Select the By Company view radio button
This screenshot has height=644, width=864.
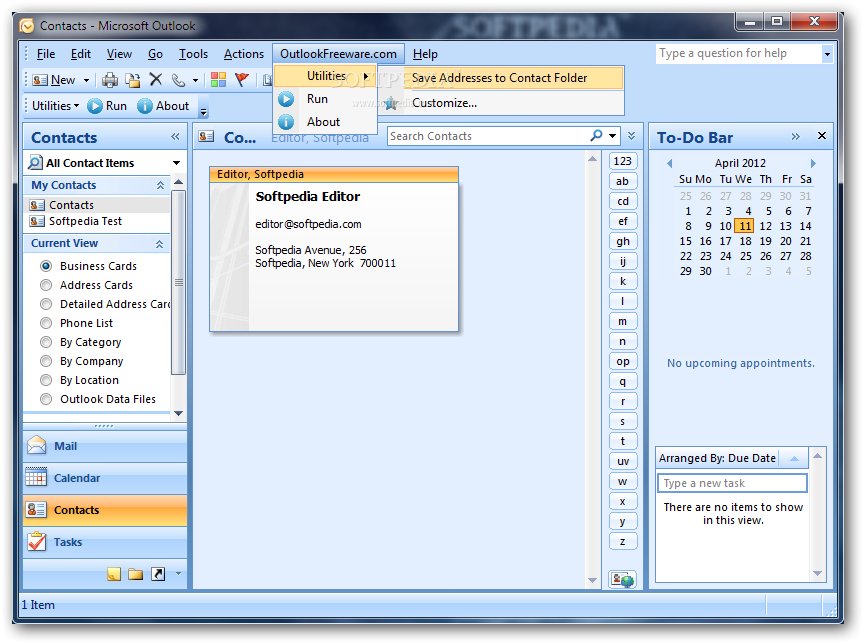(x=46, y=361)
